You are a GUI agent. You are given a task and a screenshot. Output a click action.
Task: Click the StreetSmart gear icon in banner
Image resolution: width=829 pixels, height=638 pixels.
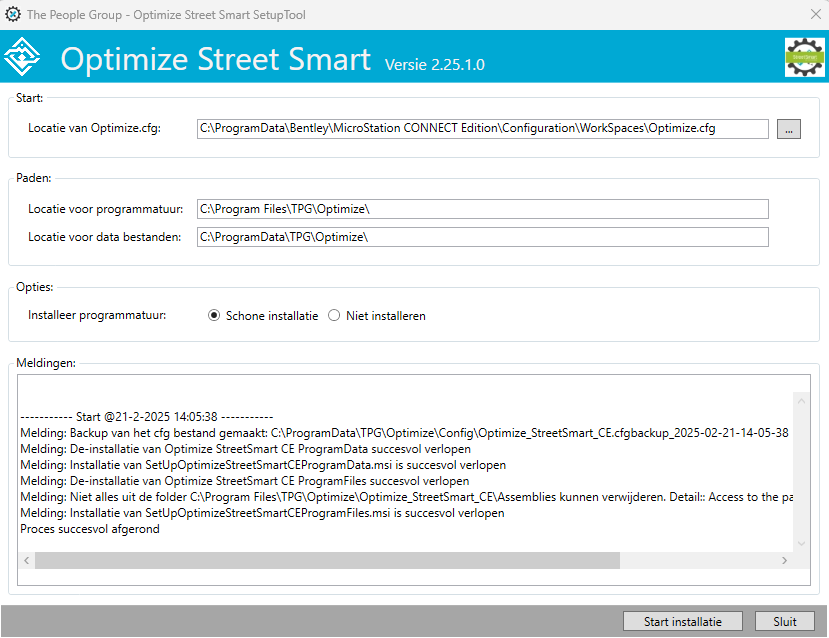[x=804, y=57]
